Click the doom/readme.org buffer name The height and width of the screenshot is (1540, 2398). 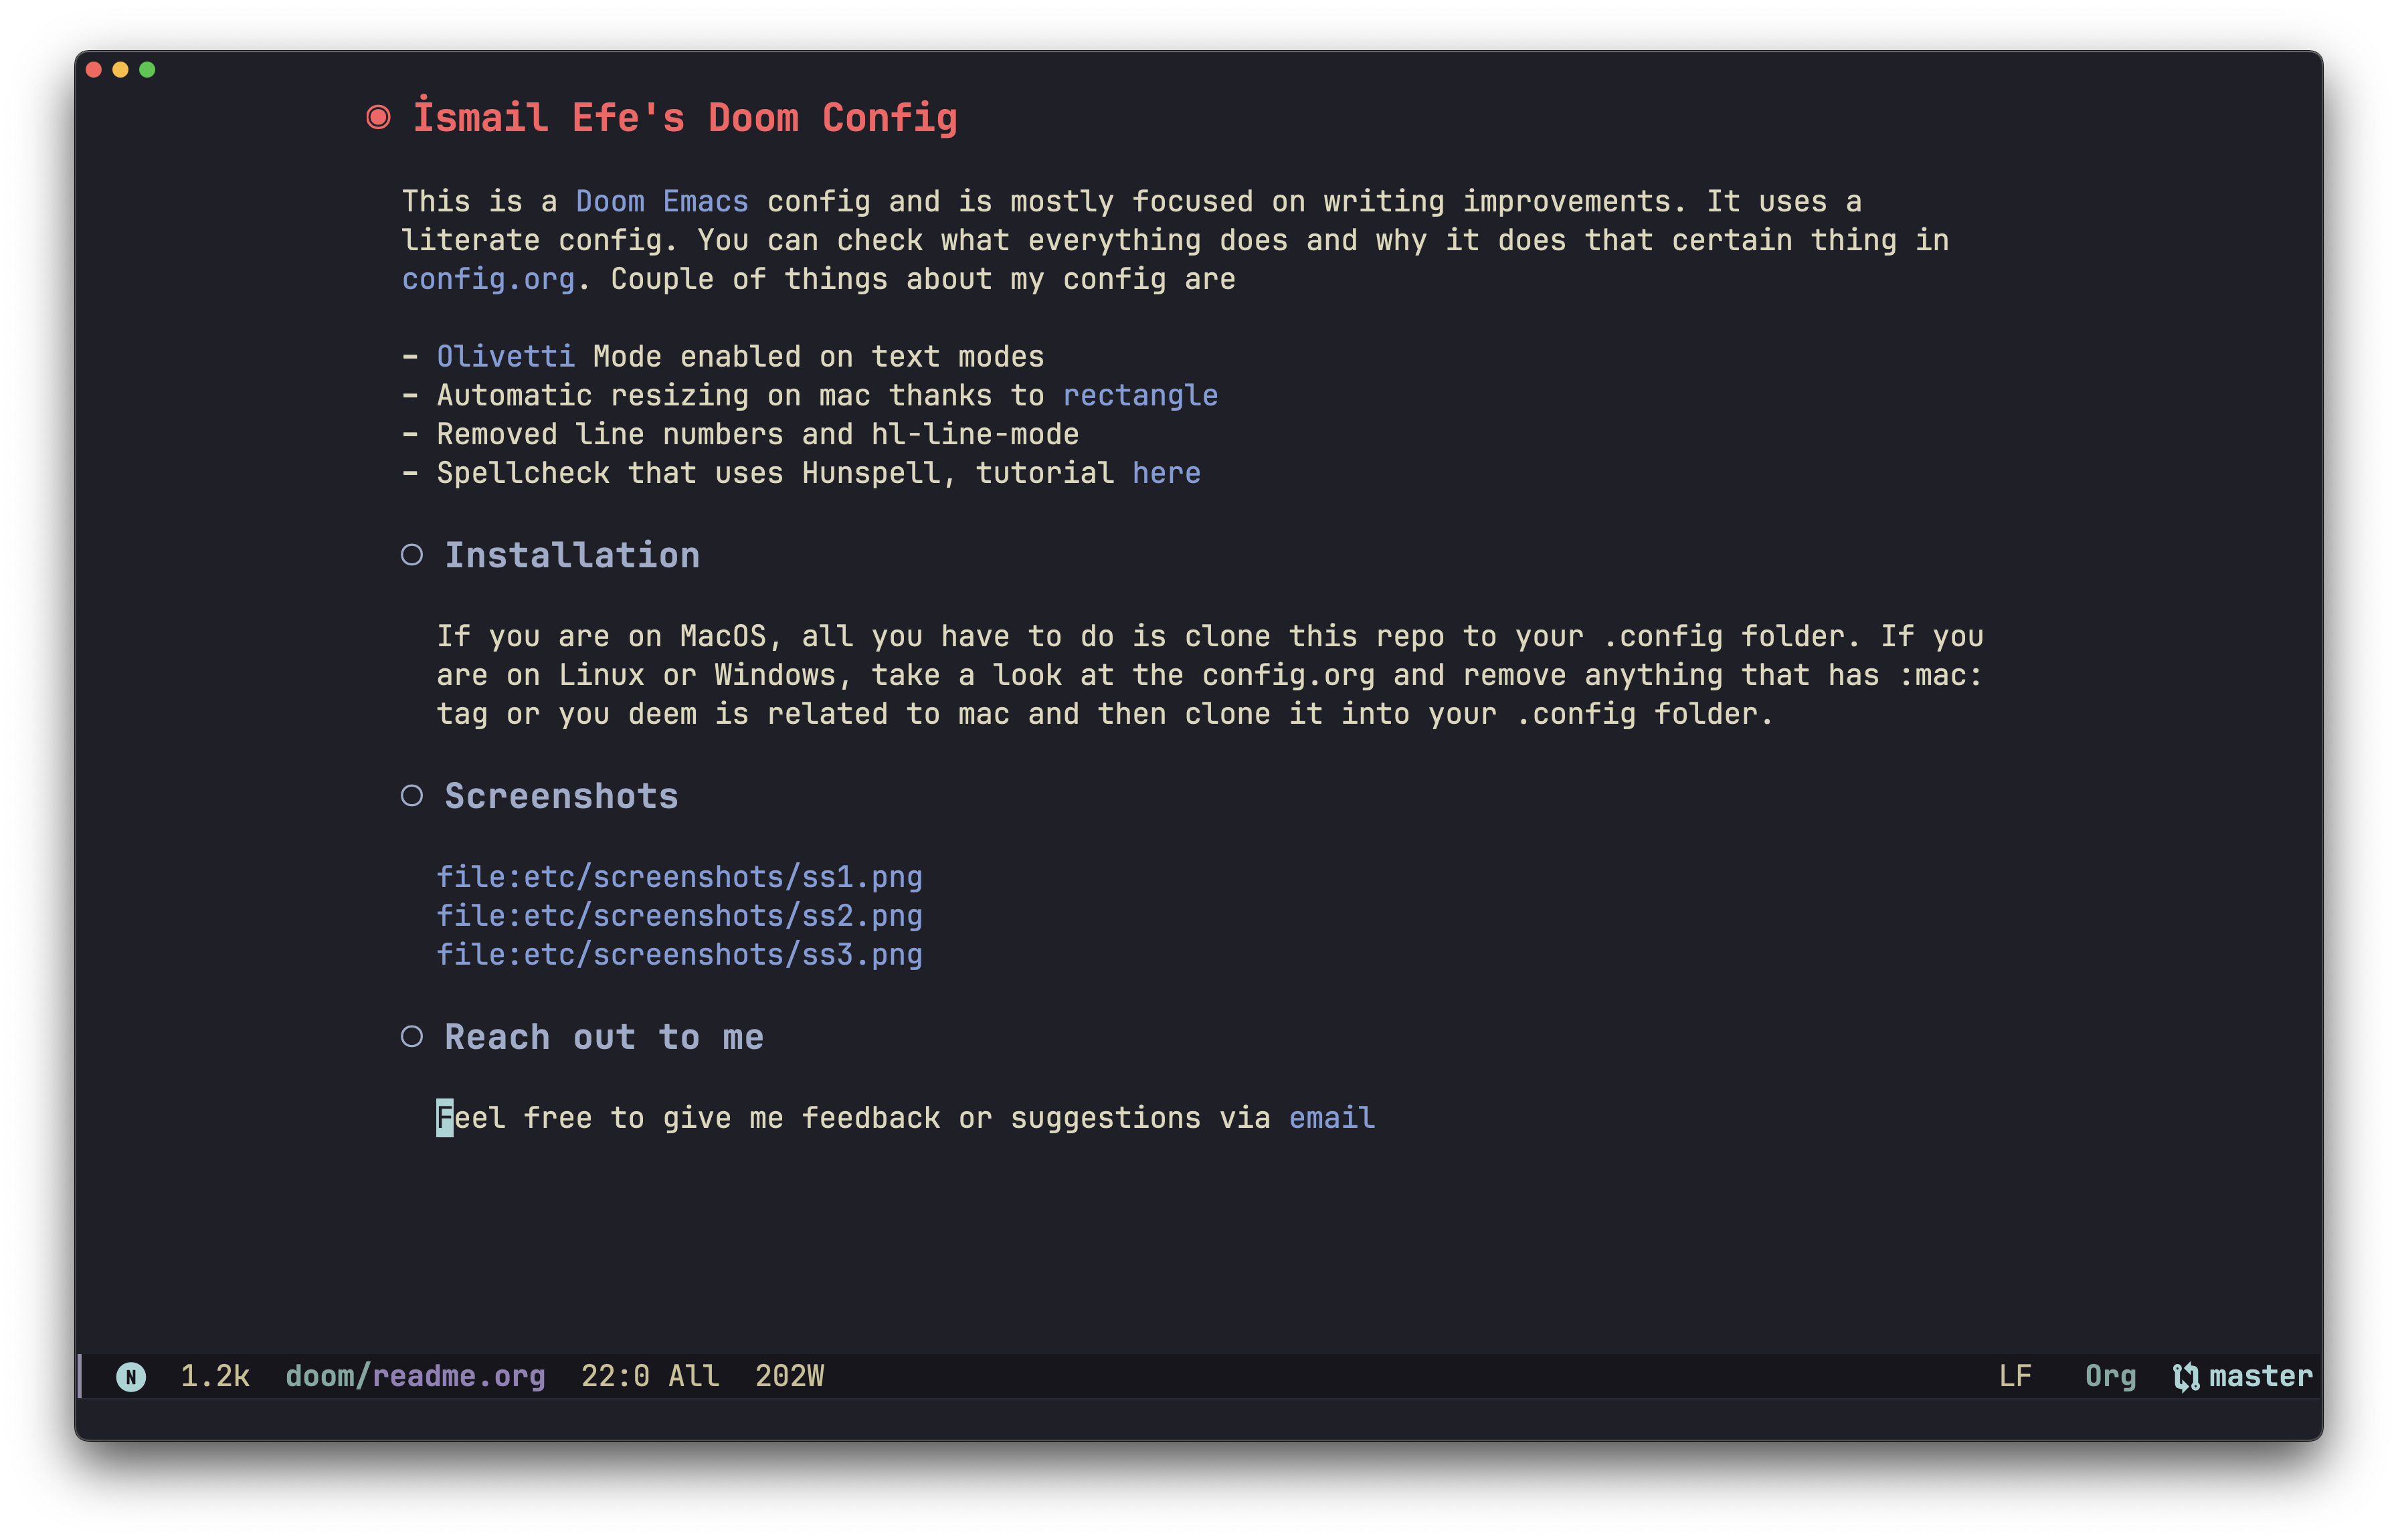415,1377
